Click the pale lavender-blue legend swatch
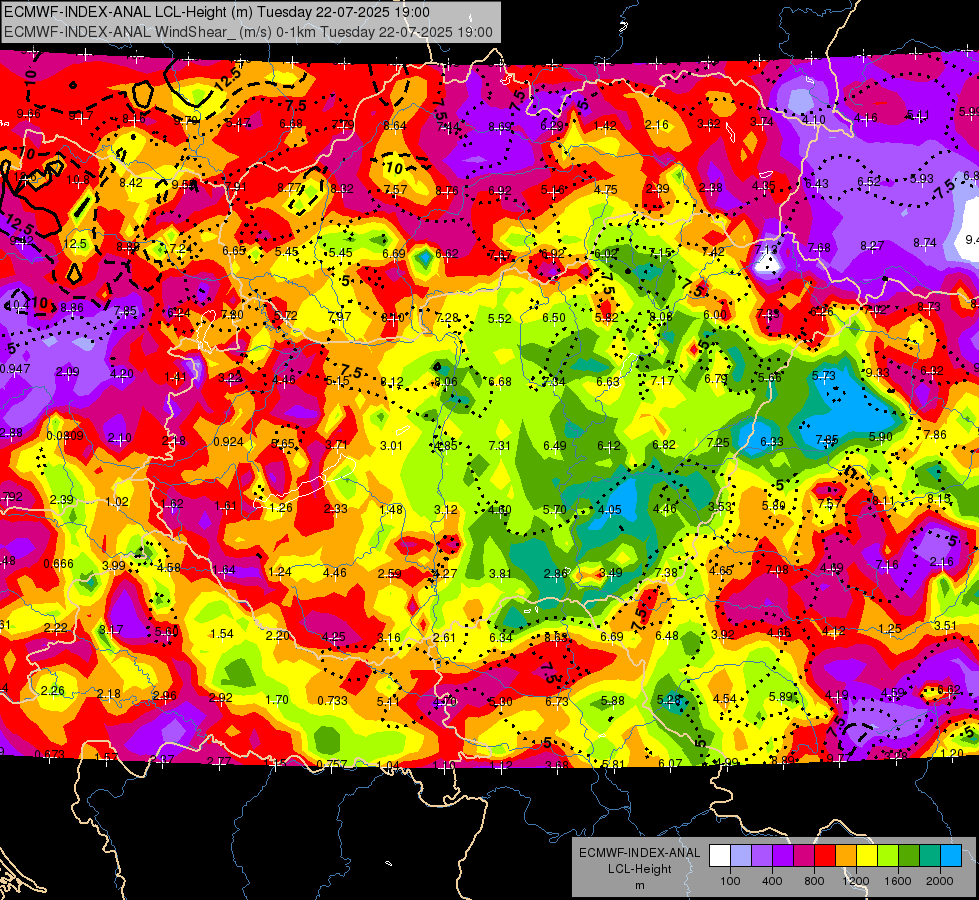The image size is (979, 900). click(x=741, y=855)
